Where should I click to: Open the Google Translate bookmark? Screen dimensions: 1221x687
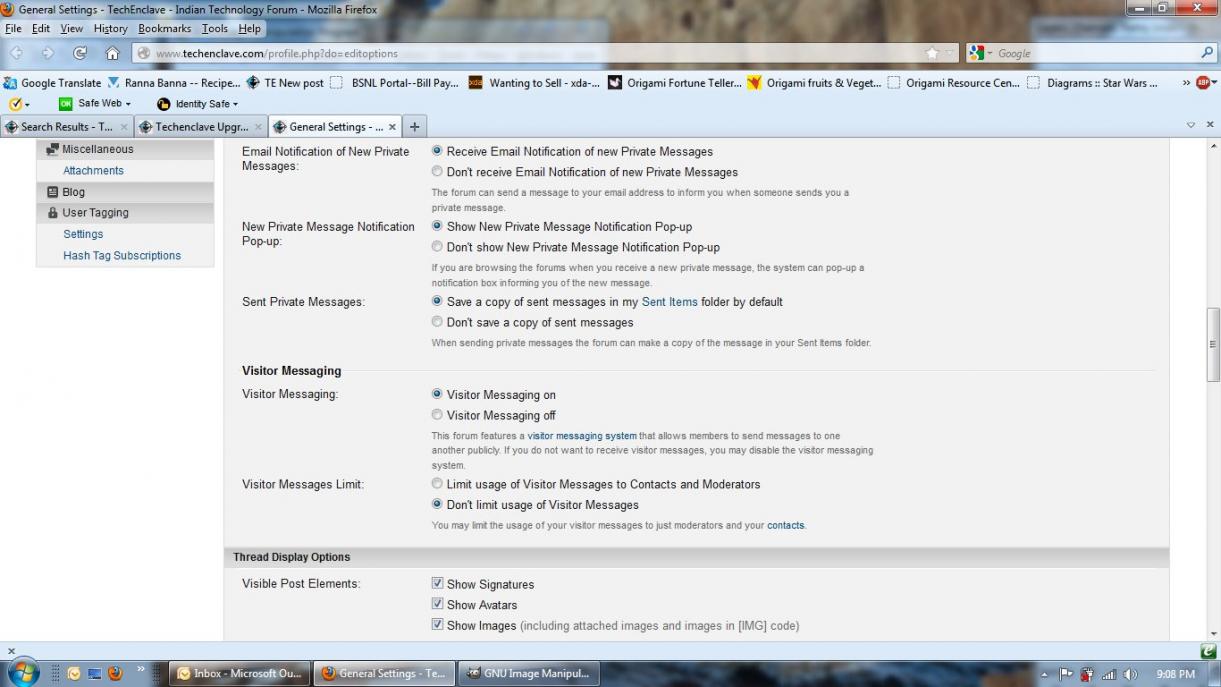click(53, 83)
